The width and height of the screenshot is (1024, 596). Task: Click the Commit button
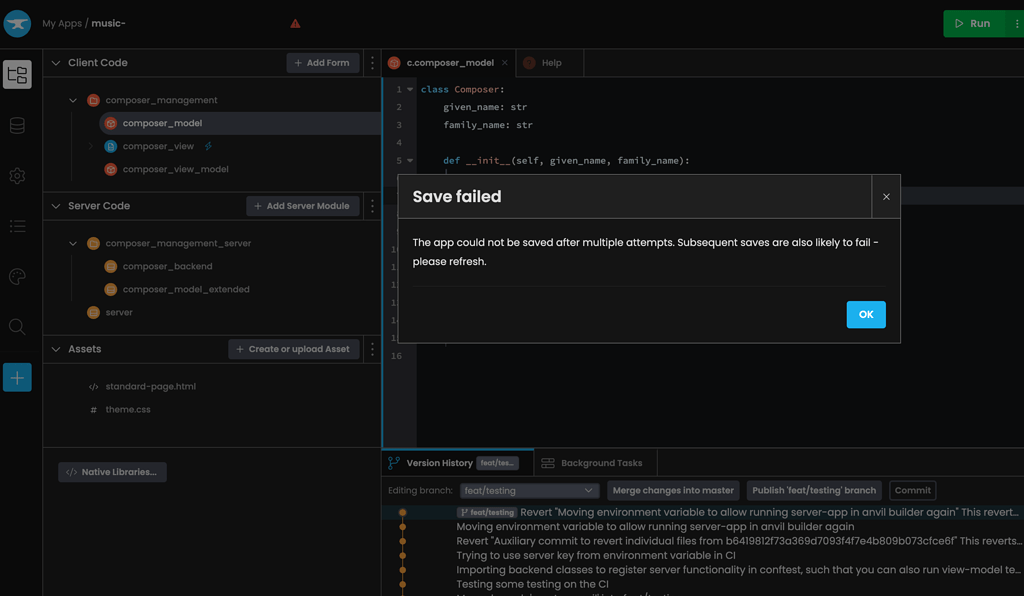911,490
